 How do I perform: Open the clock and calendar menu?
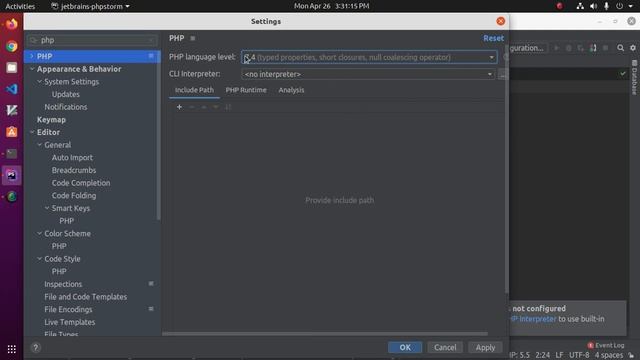331,6
